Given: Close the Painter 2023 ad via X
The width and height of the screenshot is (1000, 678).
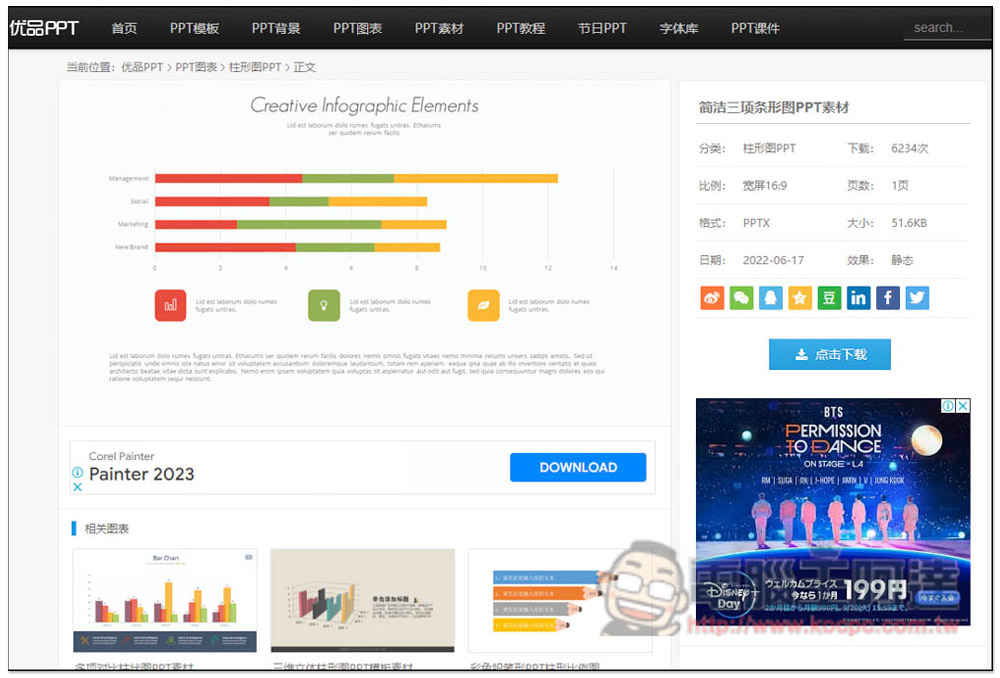Looking at the screenshot, I should pyautogui.click(x=77, y=487).
